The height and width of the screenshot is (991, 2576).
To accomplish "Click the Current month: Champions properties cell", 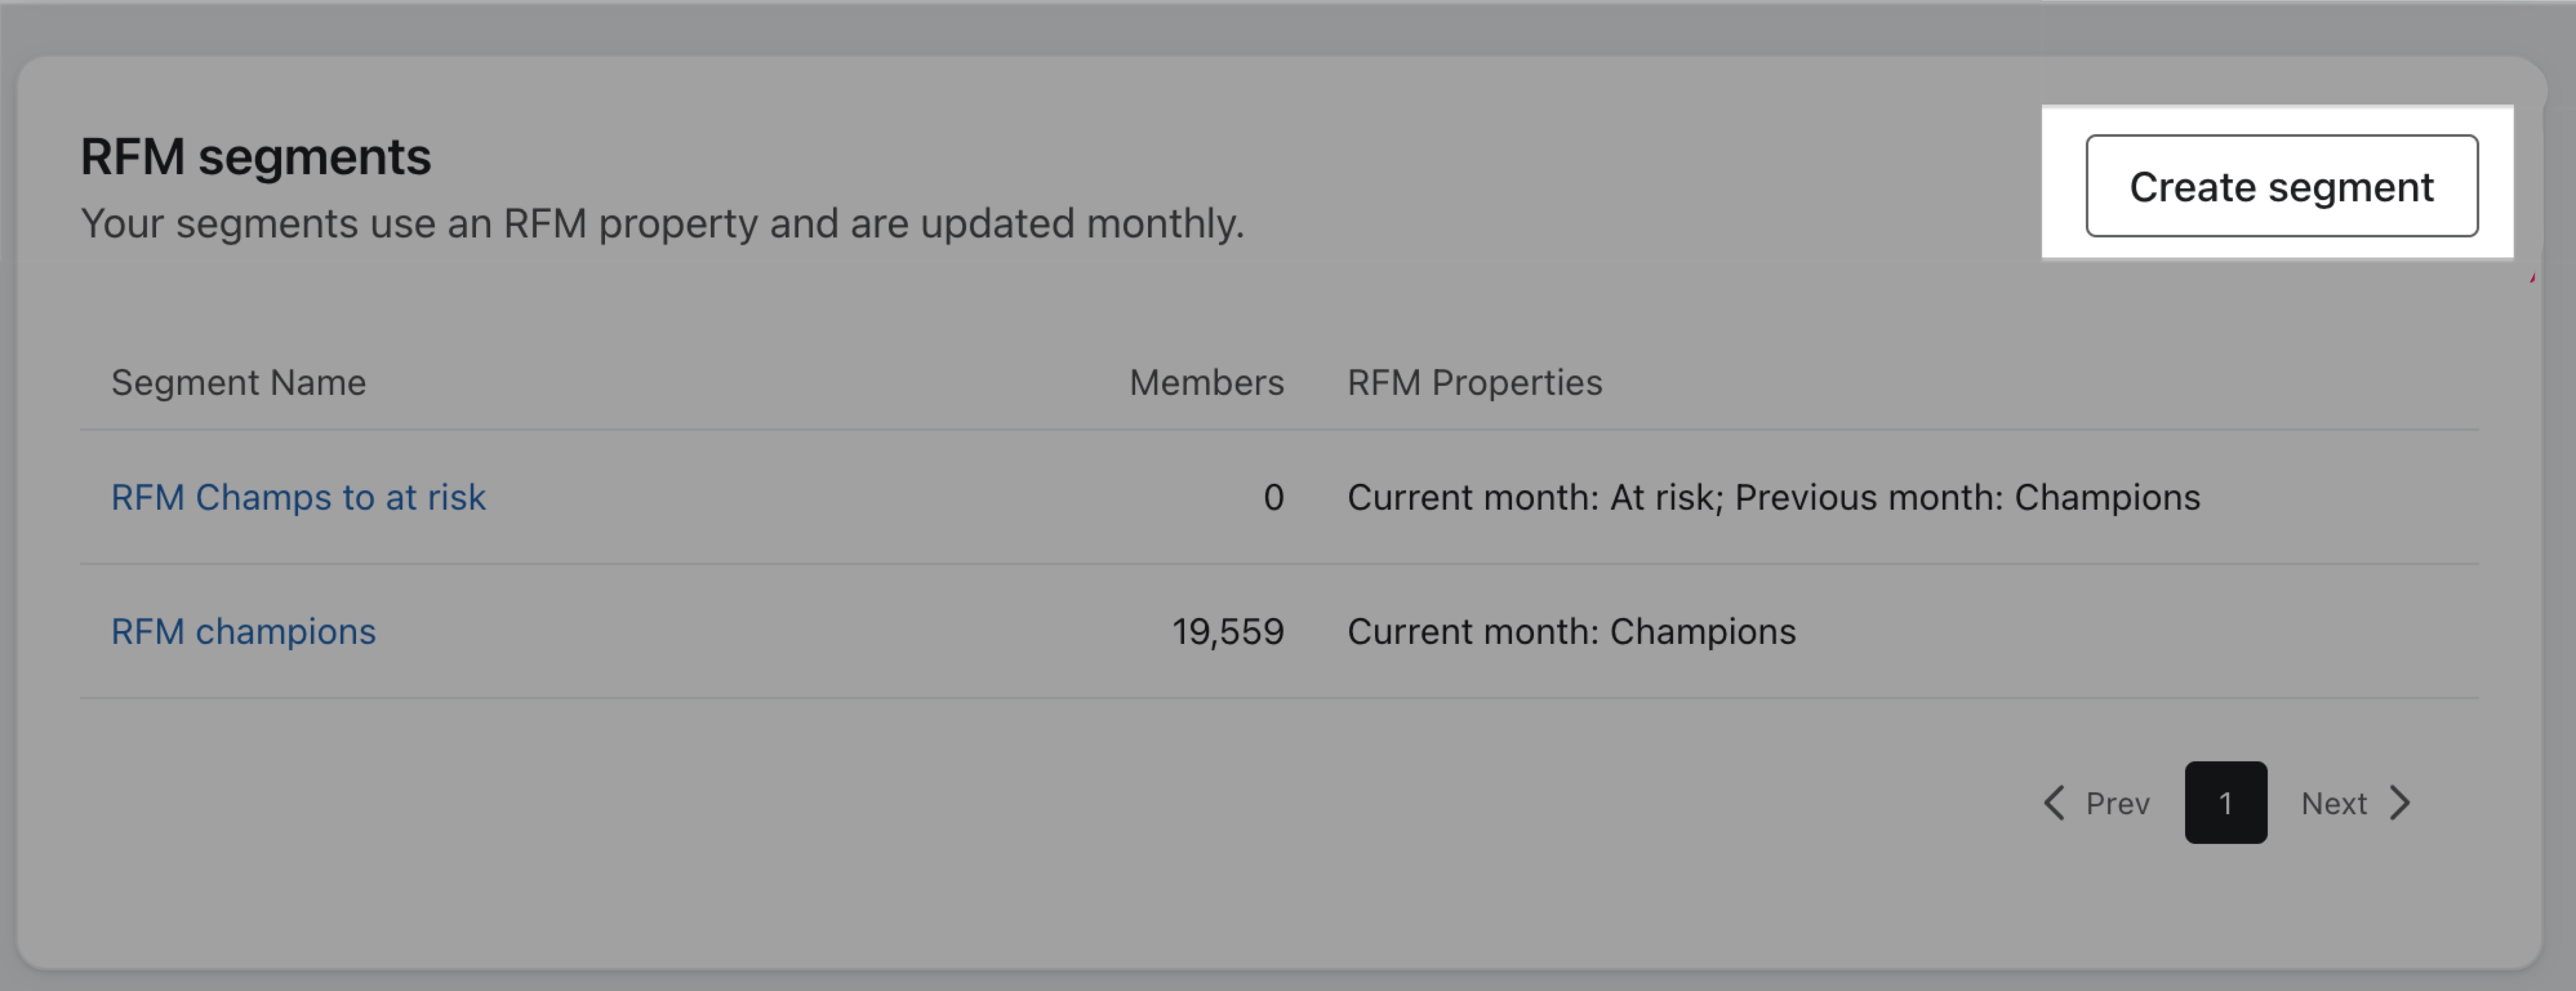I will tap(1571, 631).
